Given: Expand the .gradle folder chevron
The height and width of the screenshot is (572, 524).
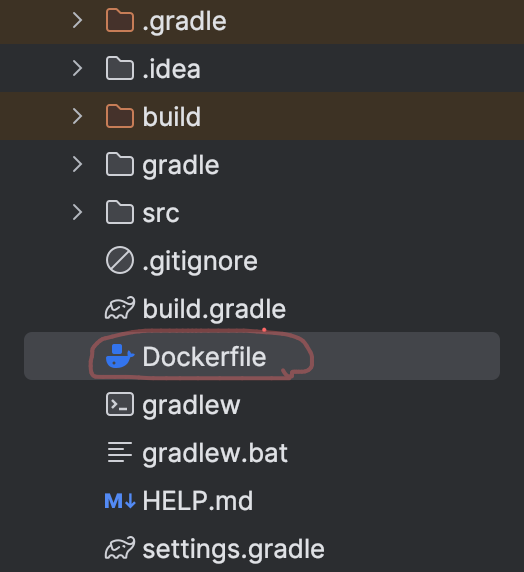Looking at the screenshot, I should pyautogui.click(x=77, y=20).
